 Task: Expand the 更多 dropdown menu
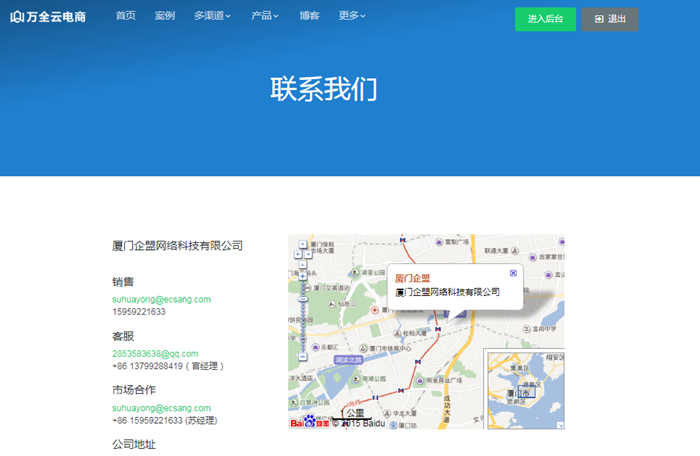click(352, 16)
